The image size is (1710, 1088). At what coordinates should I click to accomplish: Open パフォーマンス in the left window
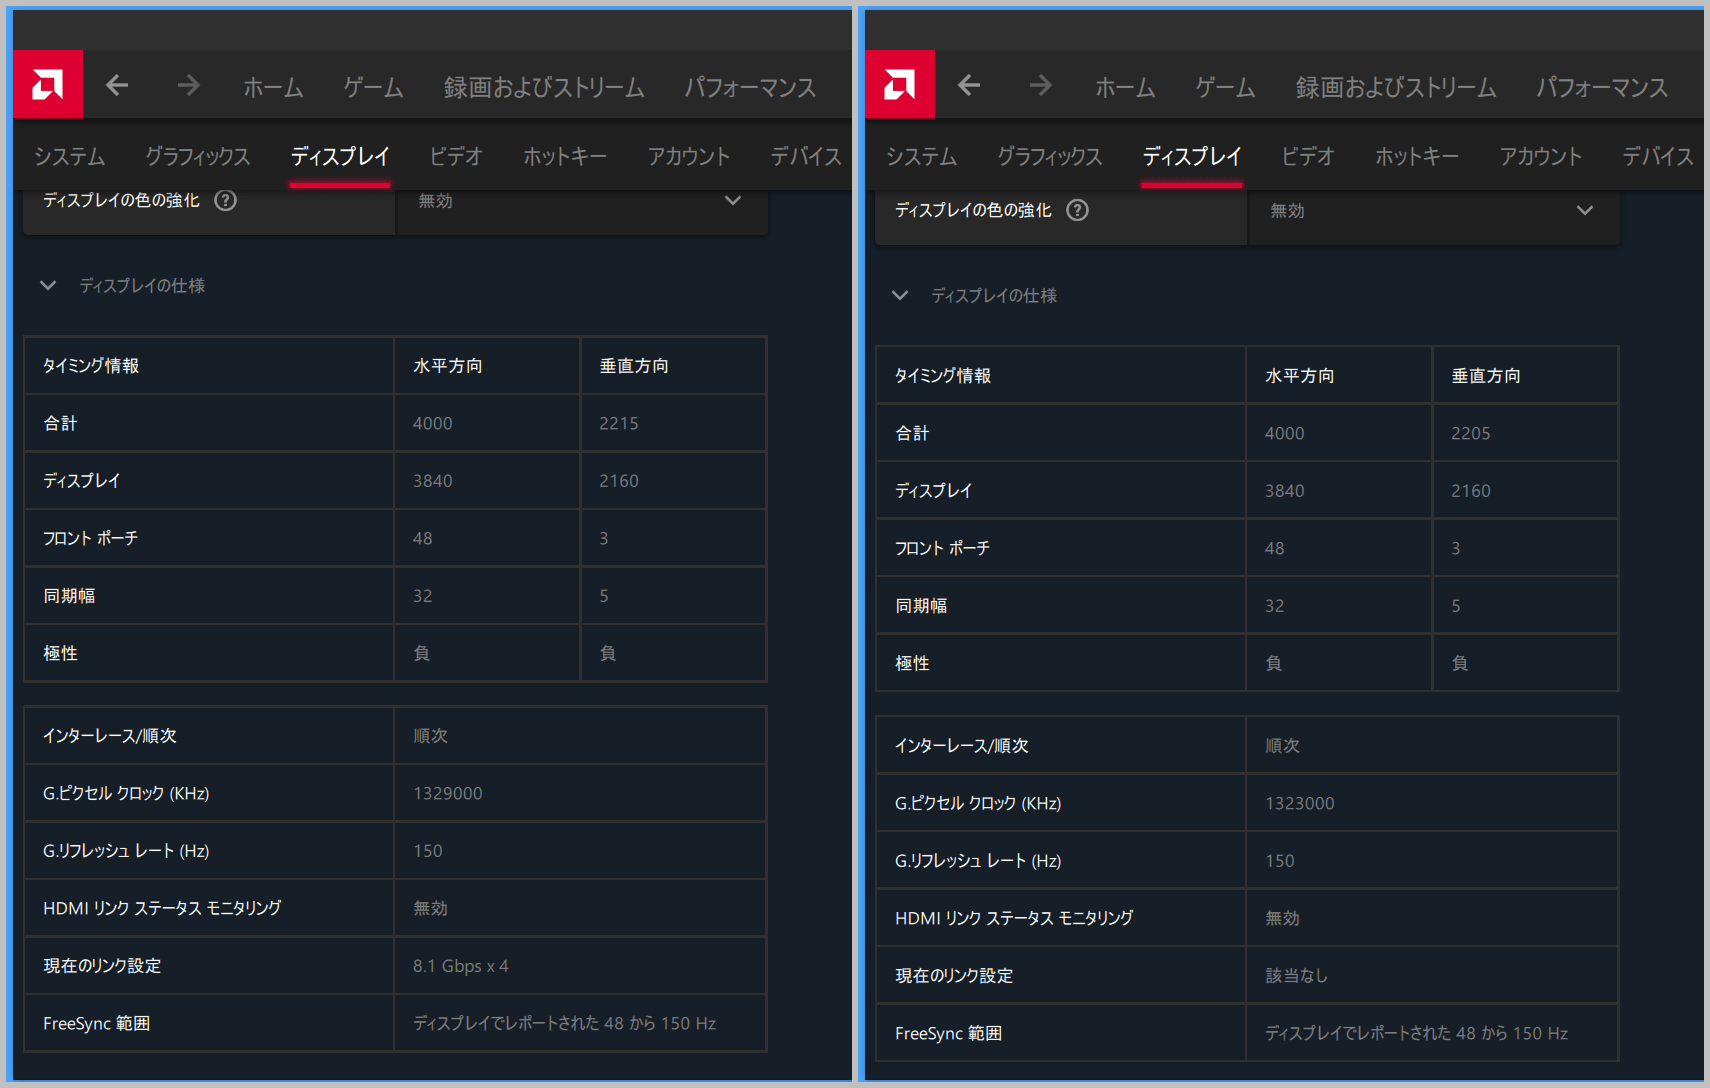coord(750,87)
